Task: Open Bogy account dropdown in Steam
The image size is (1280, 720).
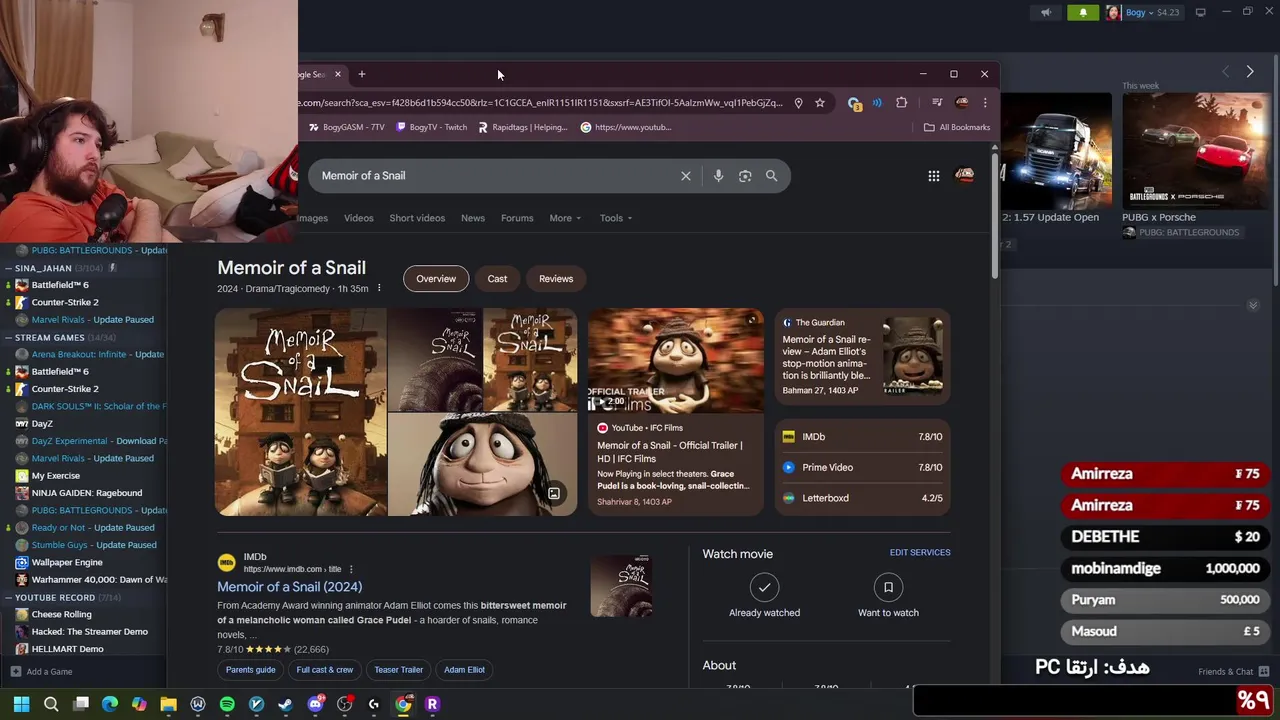Action: click(x=1143, y=12)
